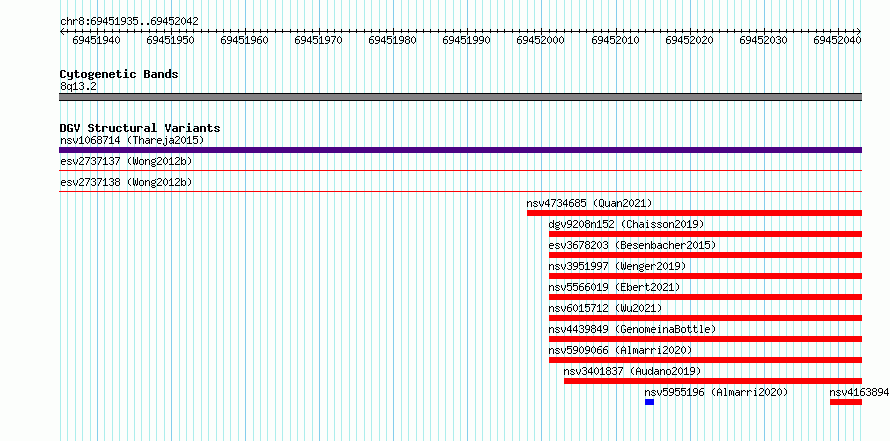This screenshot has width=890, height=441.
Task: Open nsv3951997 (Wenger2019) variant label
Action: 617,266
